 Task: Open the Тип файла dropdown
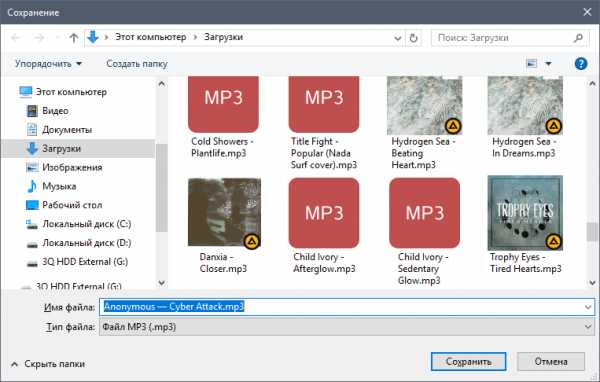tap(347, 327)
